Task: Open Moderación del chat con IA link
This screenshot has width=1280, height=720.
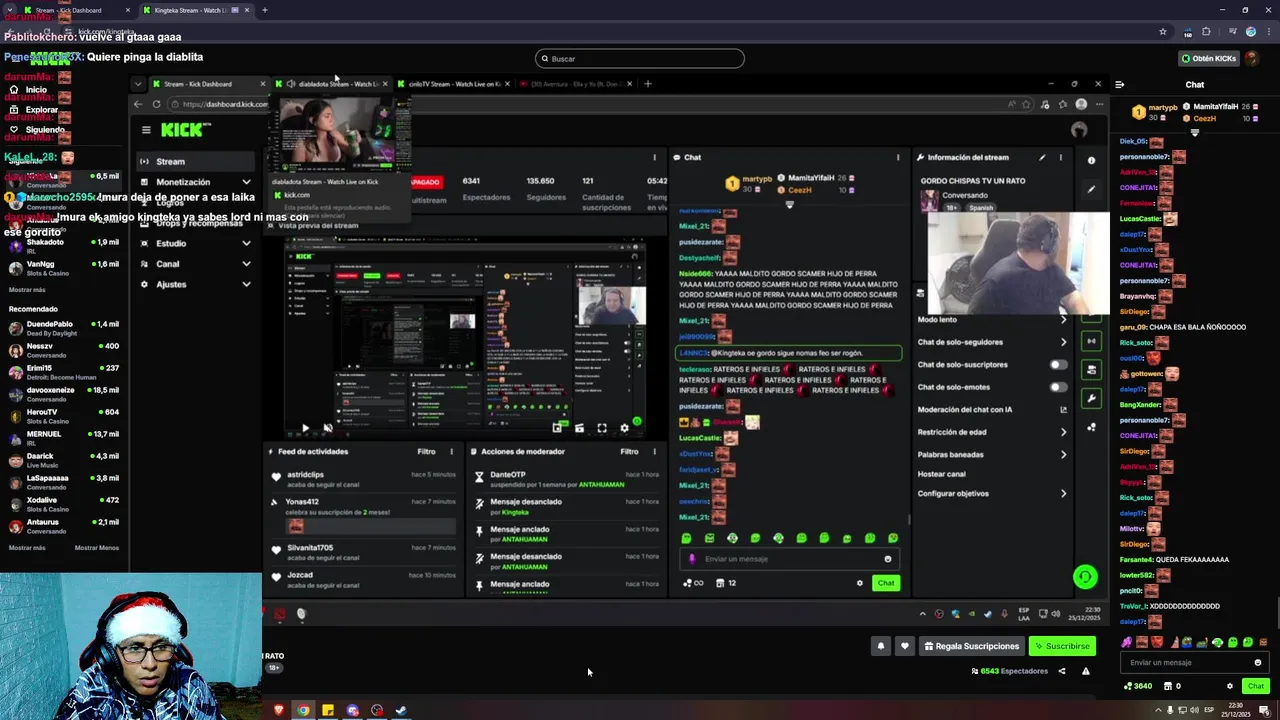Action: pos(992,409)
